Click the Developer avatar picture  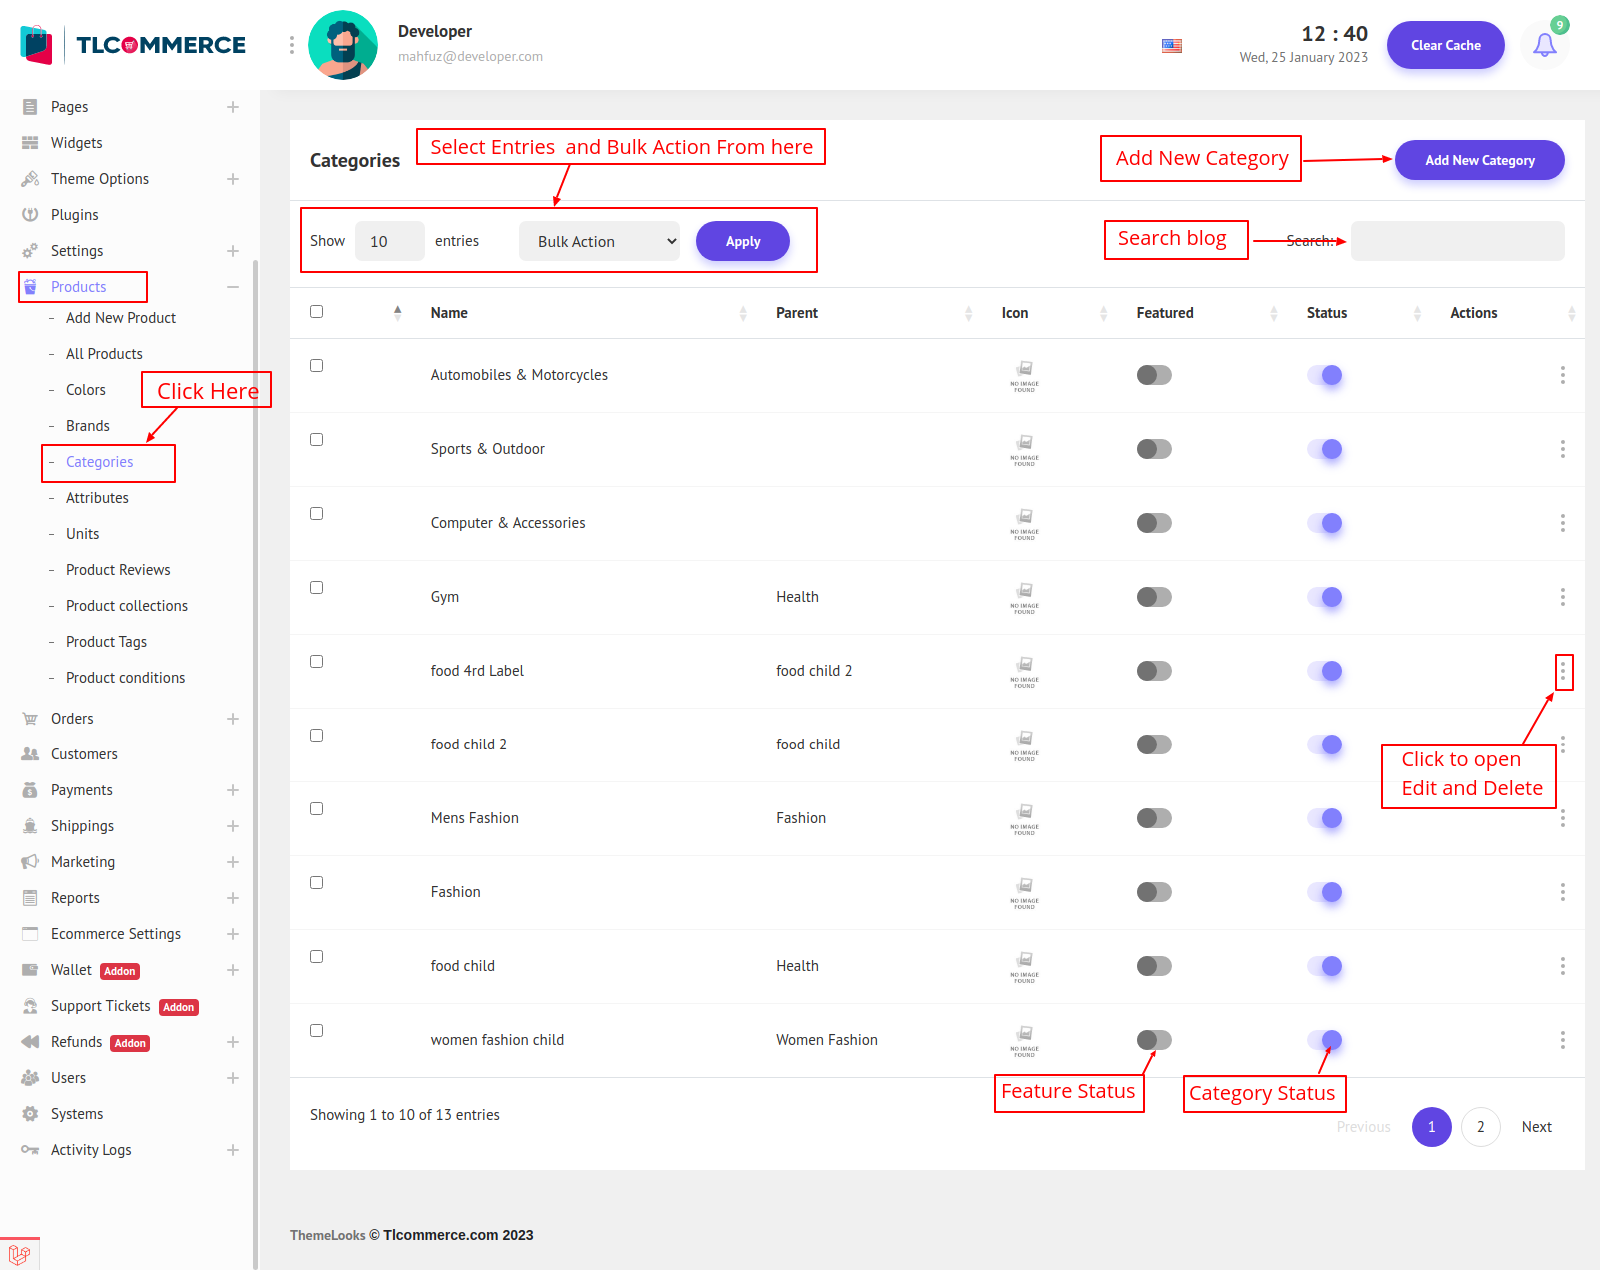click(x=343, y=45)
